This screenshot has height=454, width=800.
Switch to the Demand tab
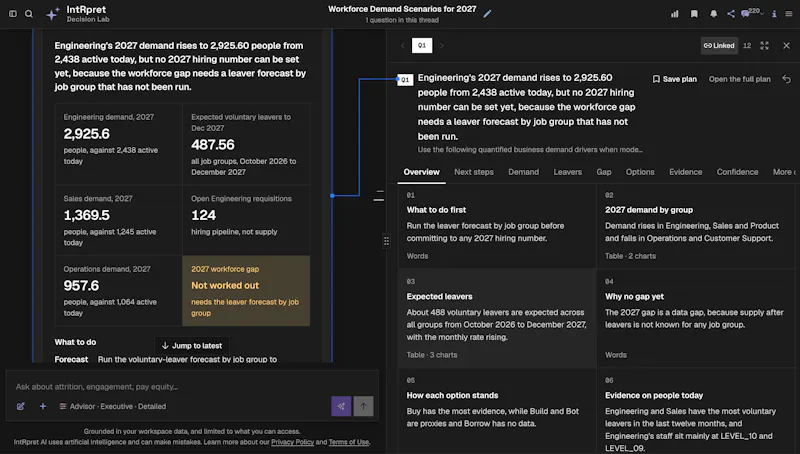pyautogui.click(x=523, y=172)
